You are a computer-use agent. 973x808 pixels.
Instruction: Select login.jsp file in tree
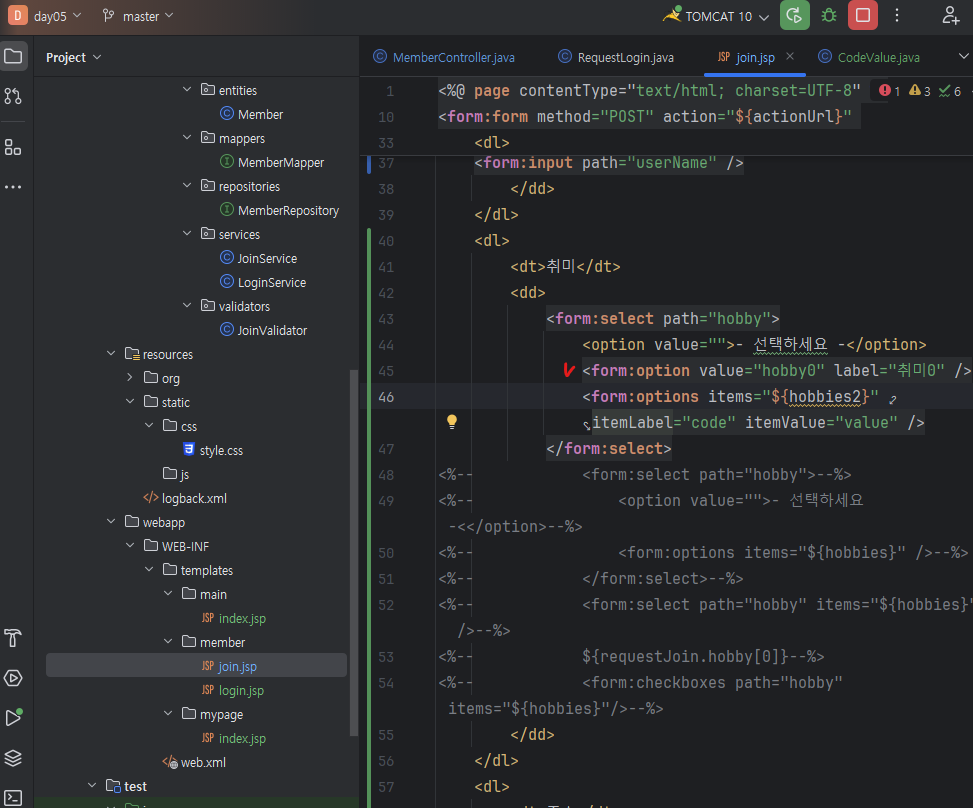(233, 690)
